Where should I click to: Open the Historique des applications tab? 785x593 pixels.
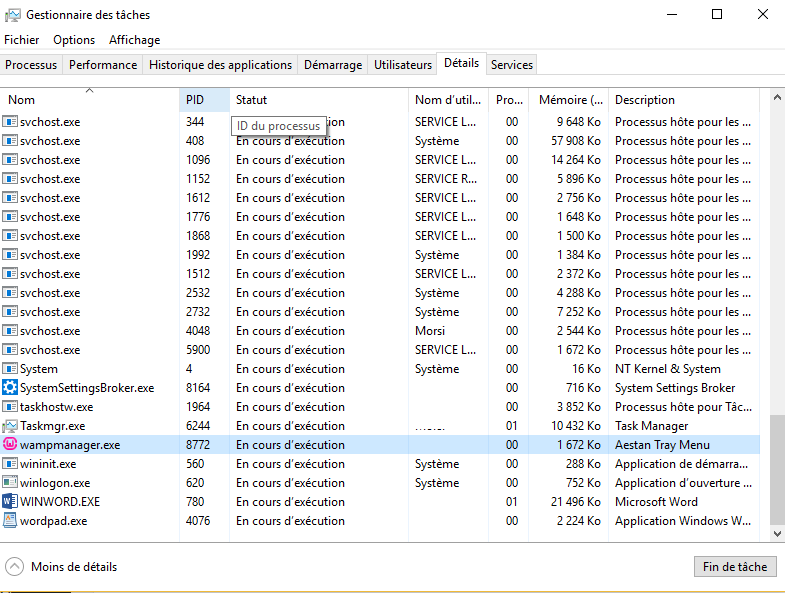220,65
